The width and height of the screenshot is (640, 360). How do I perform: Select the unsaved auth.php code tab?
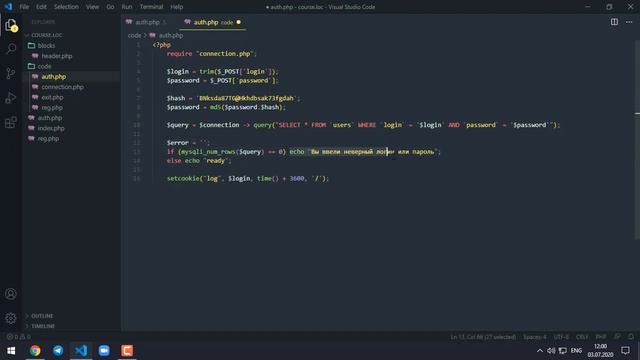coord(212,22)
